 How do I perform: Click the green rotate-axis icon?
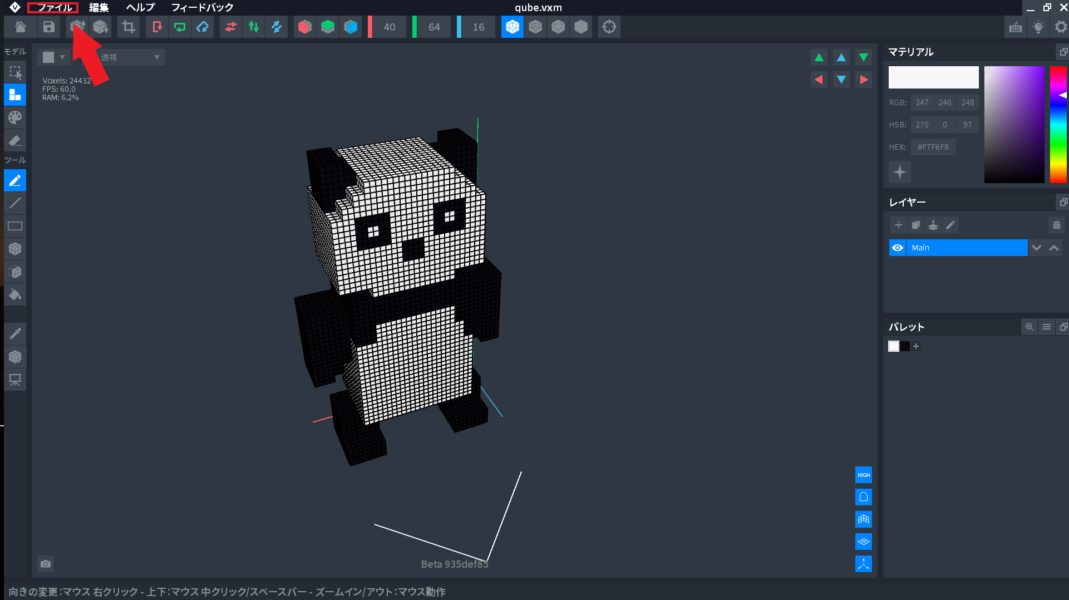click(x=180, y=27)
